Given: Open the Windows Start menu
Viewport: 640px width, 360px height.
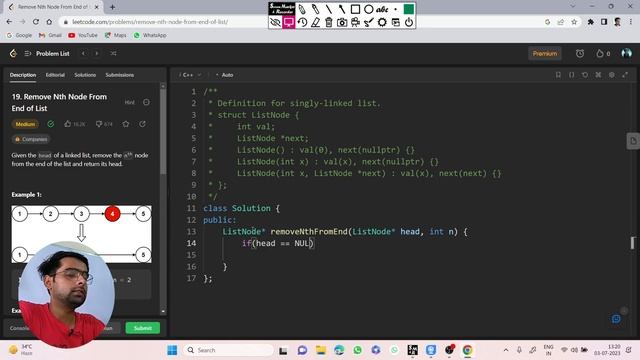Looking at the screenshot, I should point(172,350).
